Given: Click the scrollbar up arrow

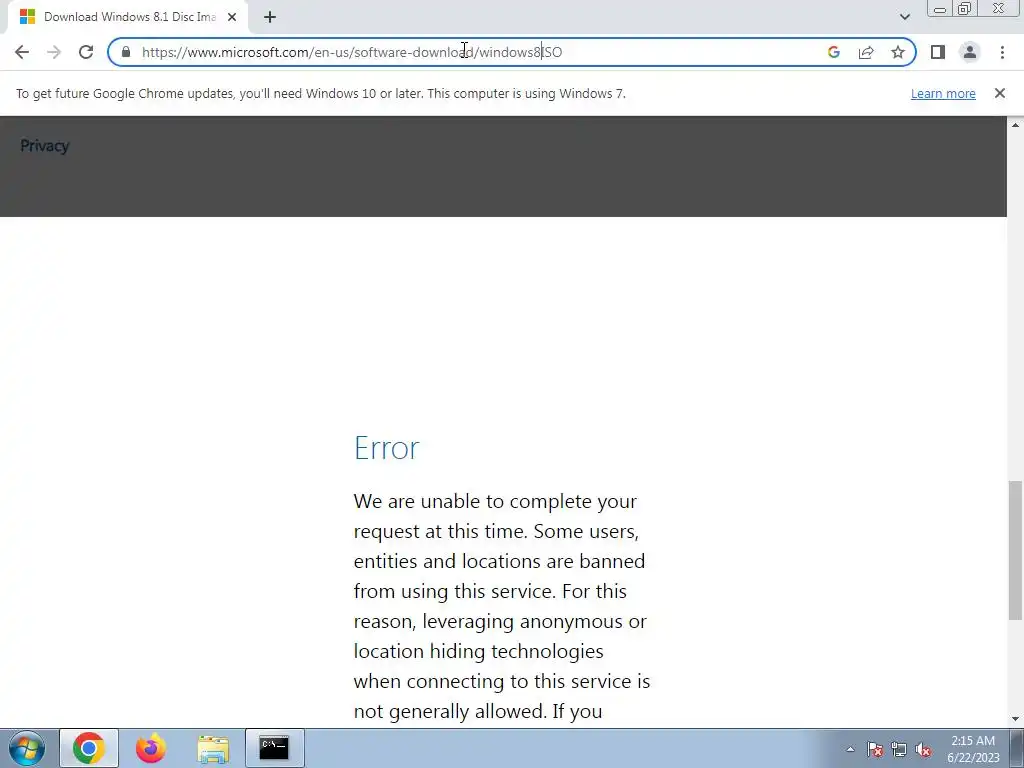Looking at the screenshot, I should 1015,125.
